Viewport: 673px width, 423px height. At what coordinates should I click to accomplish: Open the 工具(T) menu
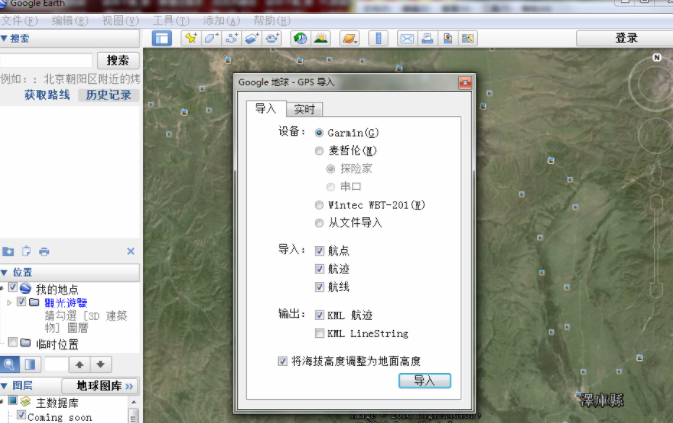[171, 21]
